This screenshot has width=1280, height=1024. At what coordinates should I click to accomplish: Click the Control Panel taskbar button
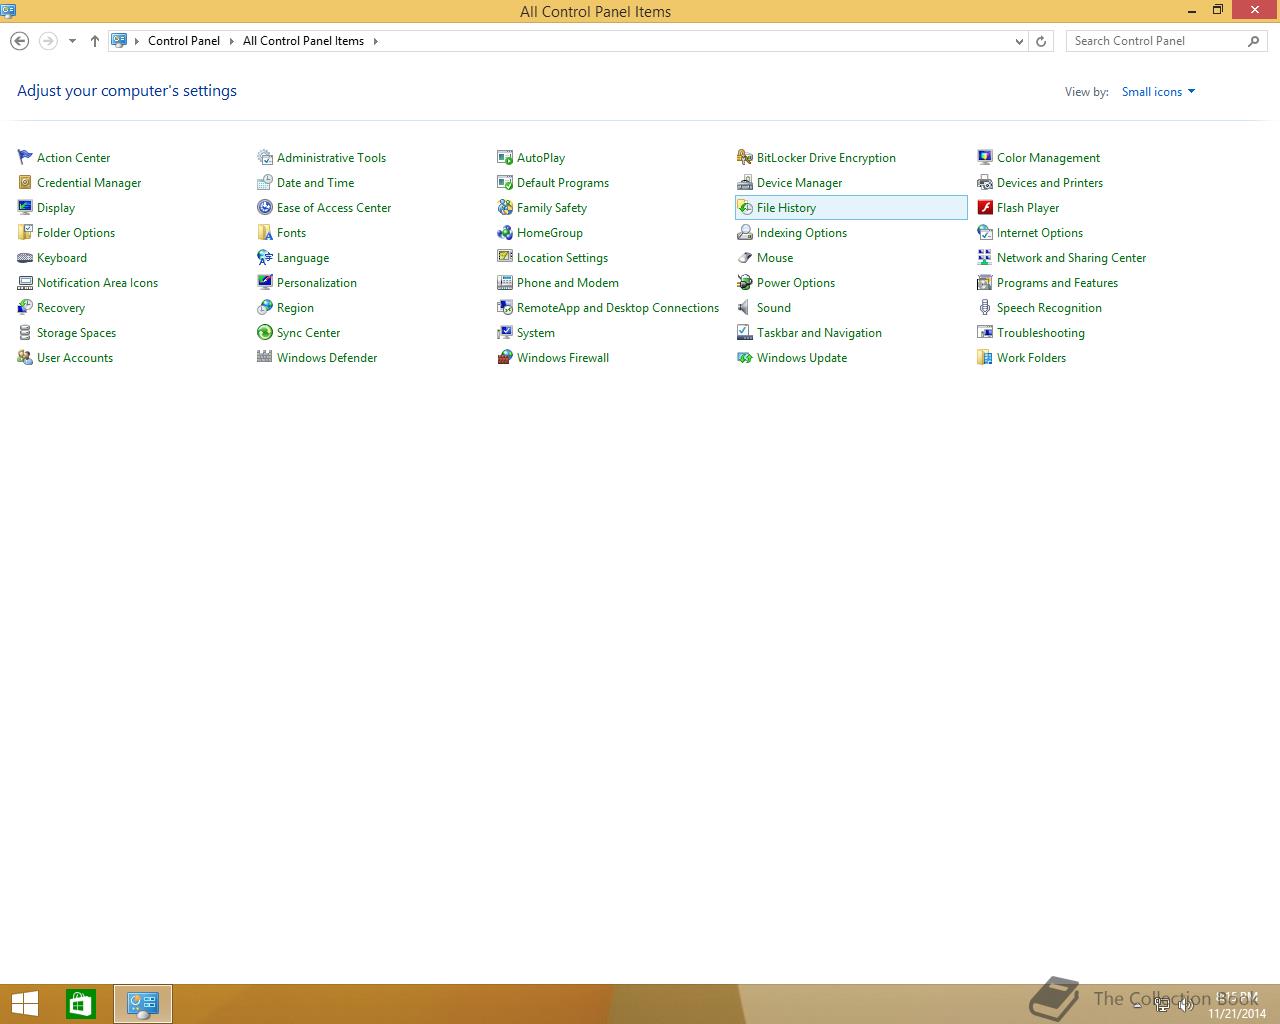(x=143, y=1004)
